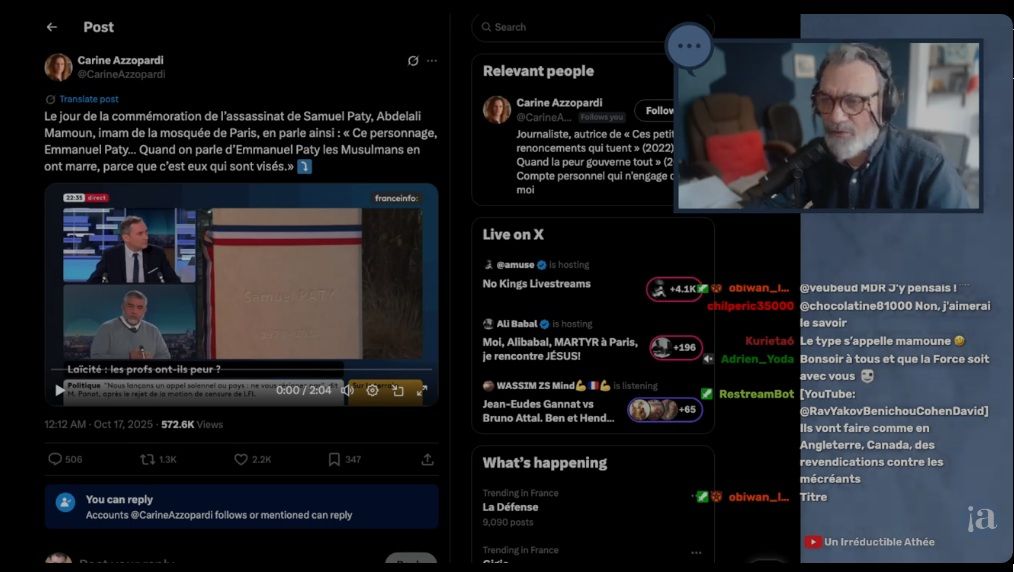Follow Carine Azzopardi in Relevant people
Viewport: 1014px width, 572px height.
coord(654,111)
